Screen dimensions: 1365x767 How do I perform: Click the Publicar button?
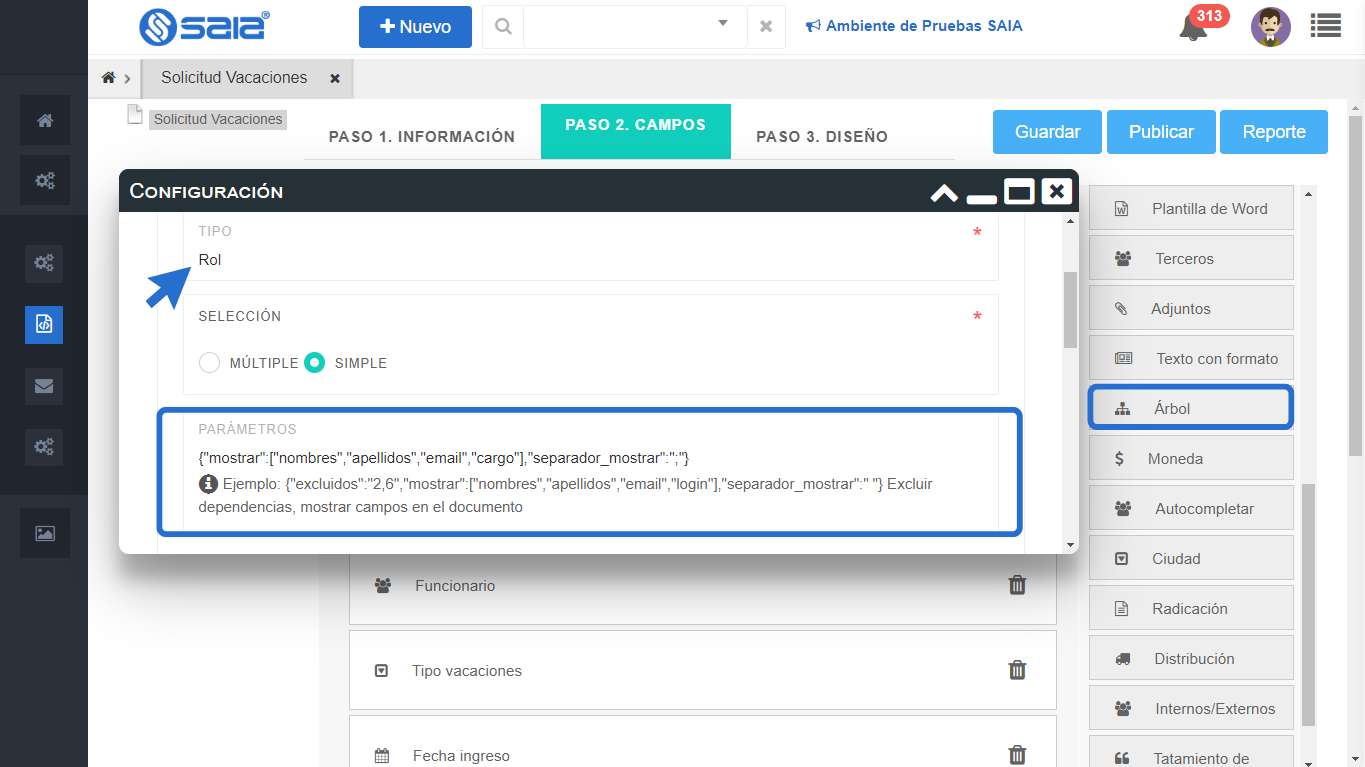tap(1161, 132)
